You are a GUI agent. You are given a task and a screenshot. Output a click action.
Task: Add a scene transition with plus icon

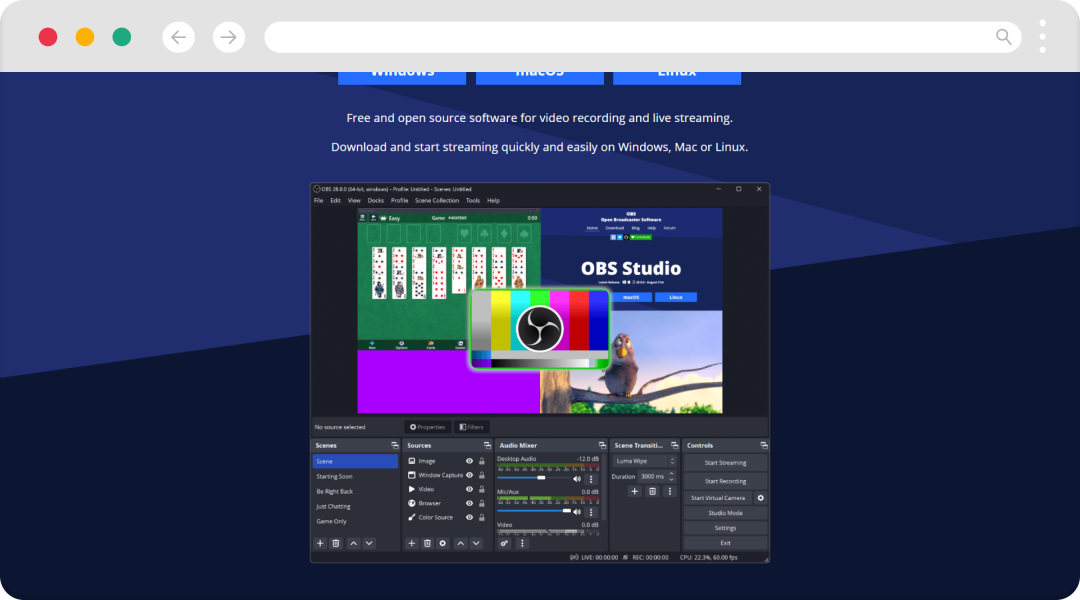coord(634,491)
